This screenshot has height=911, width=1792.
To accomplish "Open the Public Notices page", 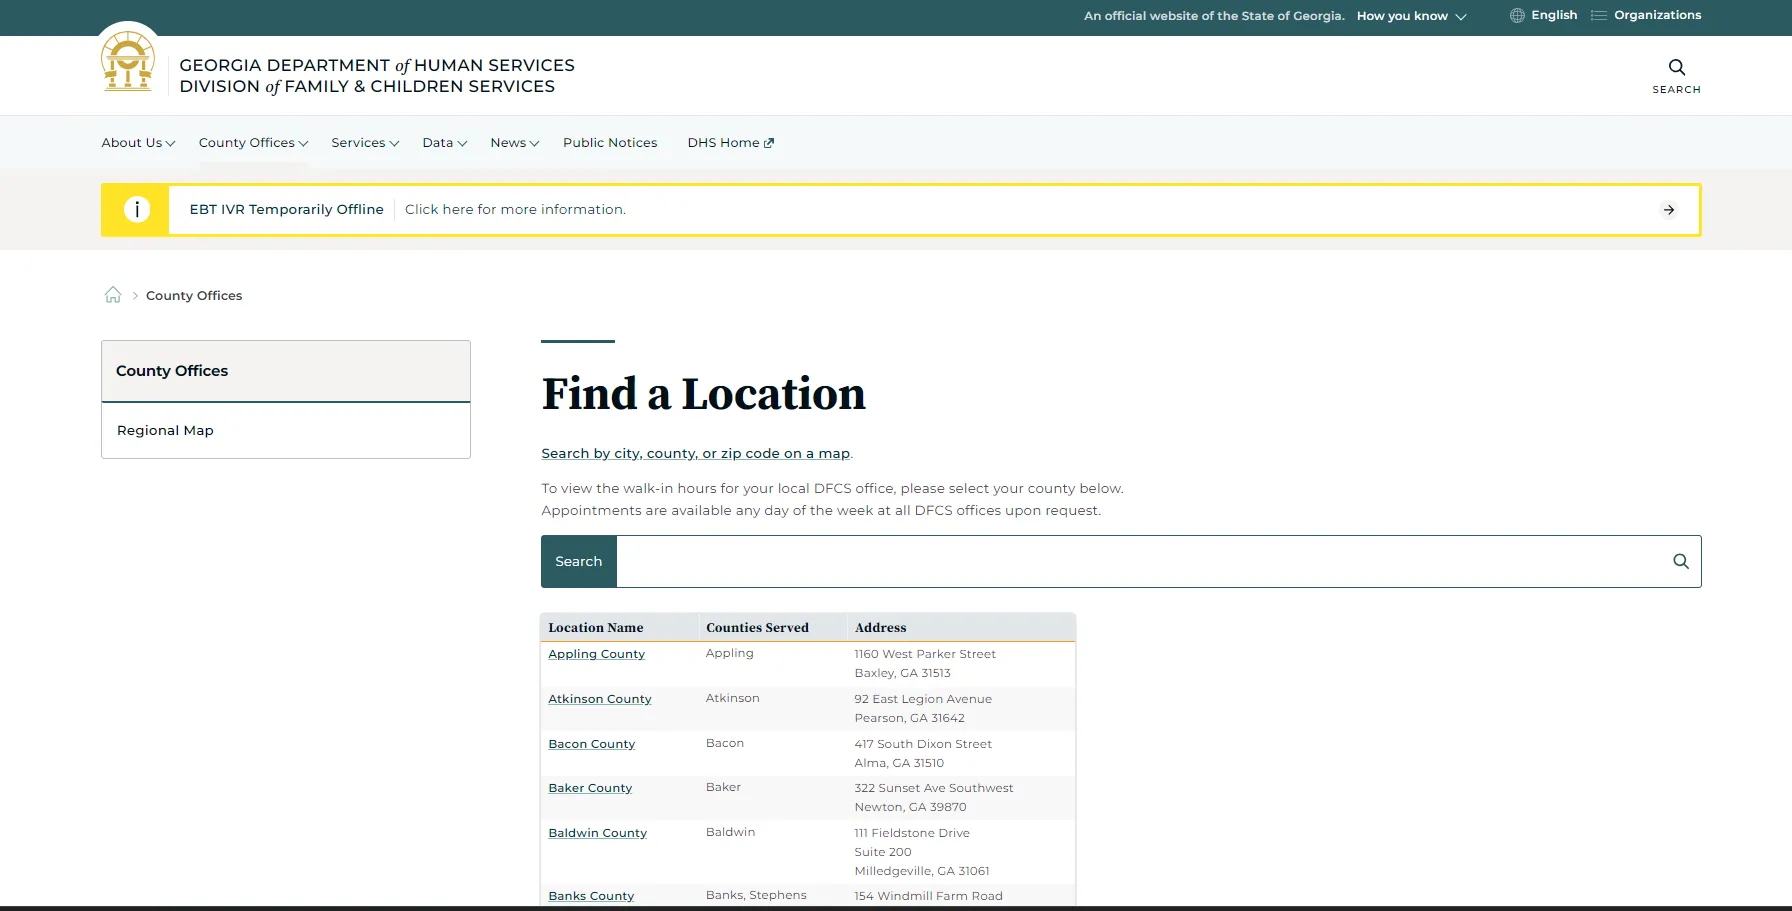I will pyautogui.click(x=610, y=143).
